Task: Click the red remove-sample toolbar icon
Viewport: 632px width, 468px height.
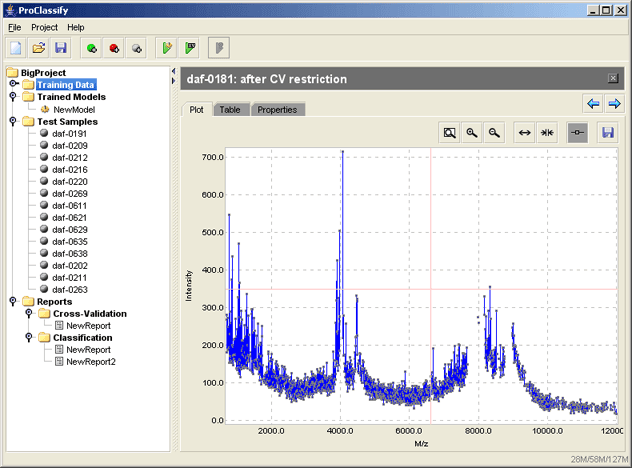Action: (x=114, y=48)
